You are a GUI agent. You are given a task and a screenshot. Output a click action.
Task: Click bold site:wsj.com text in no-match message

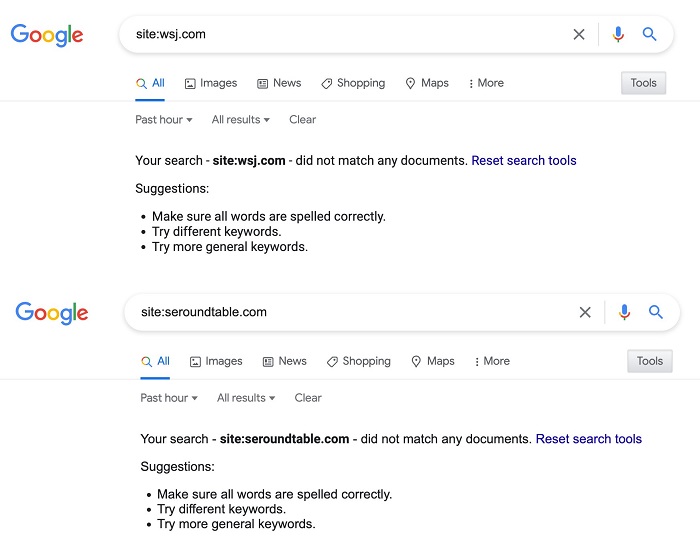(x=249, y=161)
